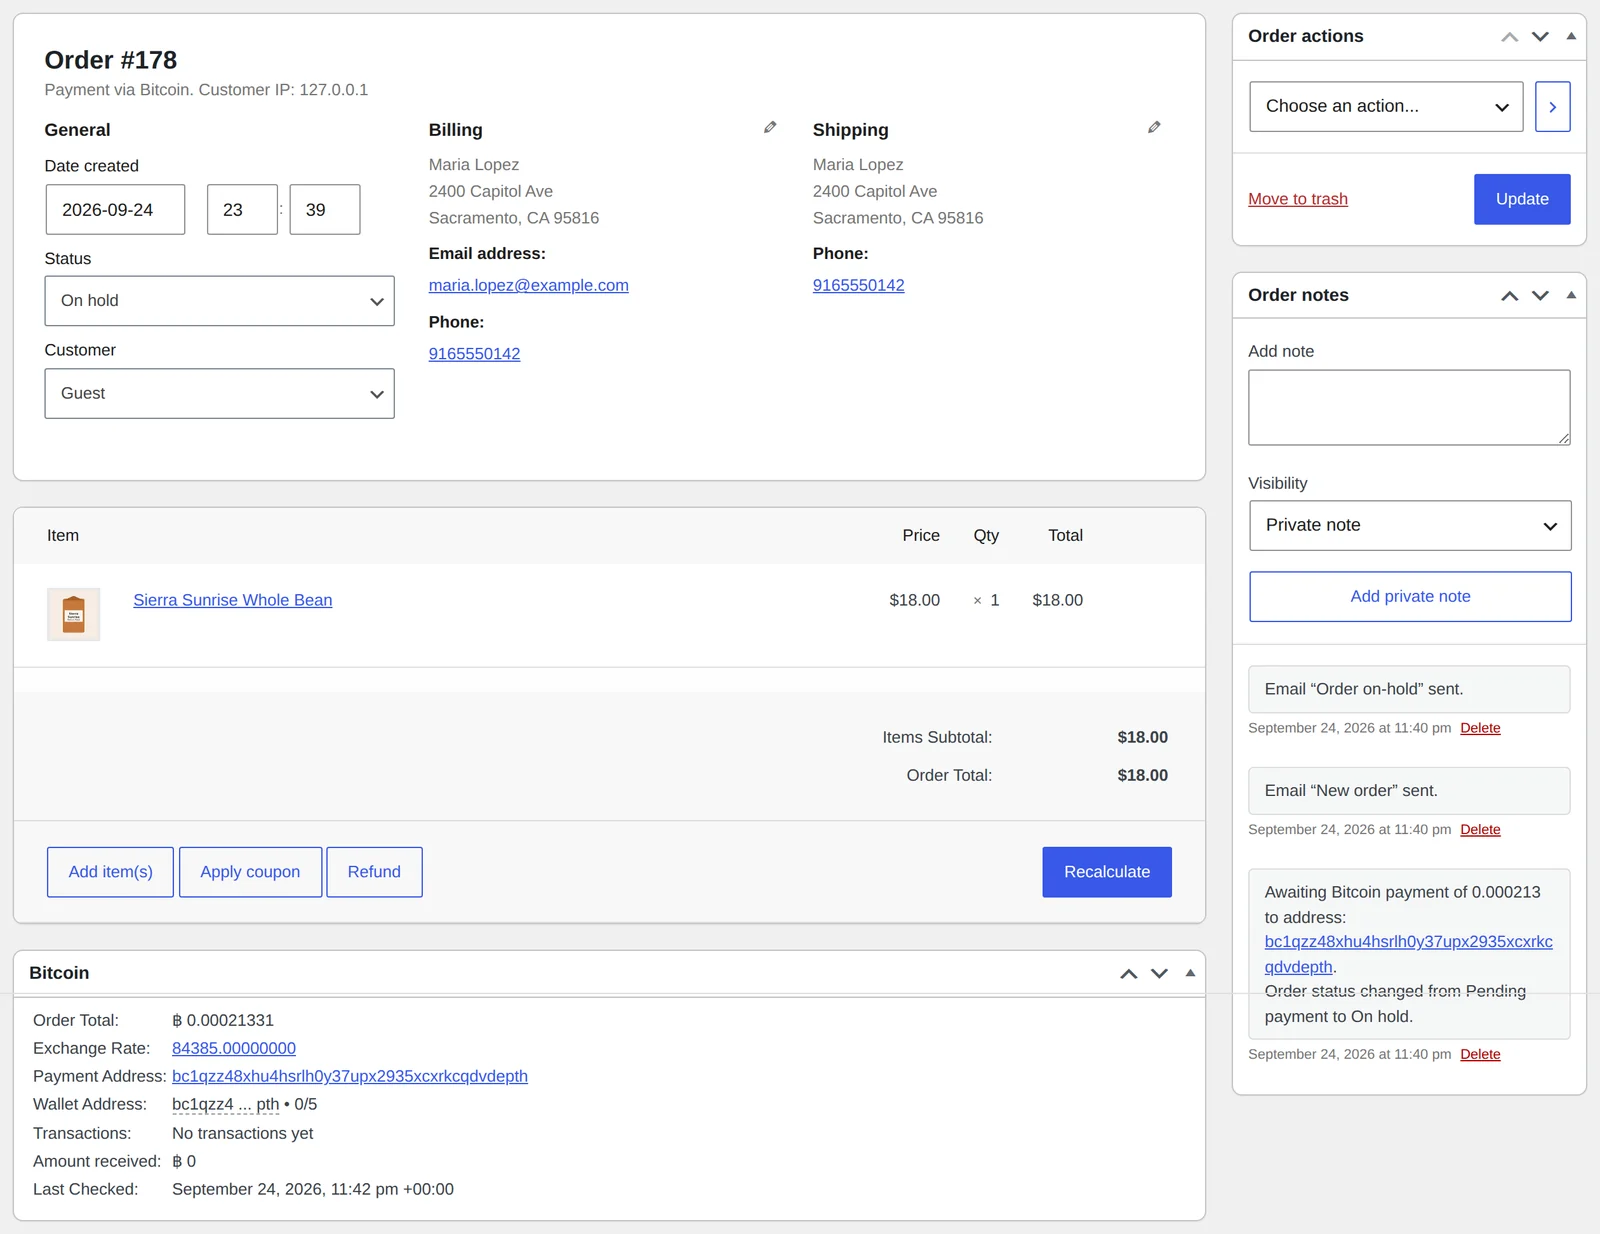Click the Items Subtotal $18.00 value
1600x1234 pixels.
tap(1142, 737)
